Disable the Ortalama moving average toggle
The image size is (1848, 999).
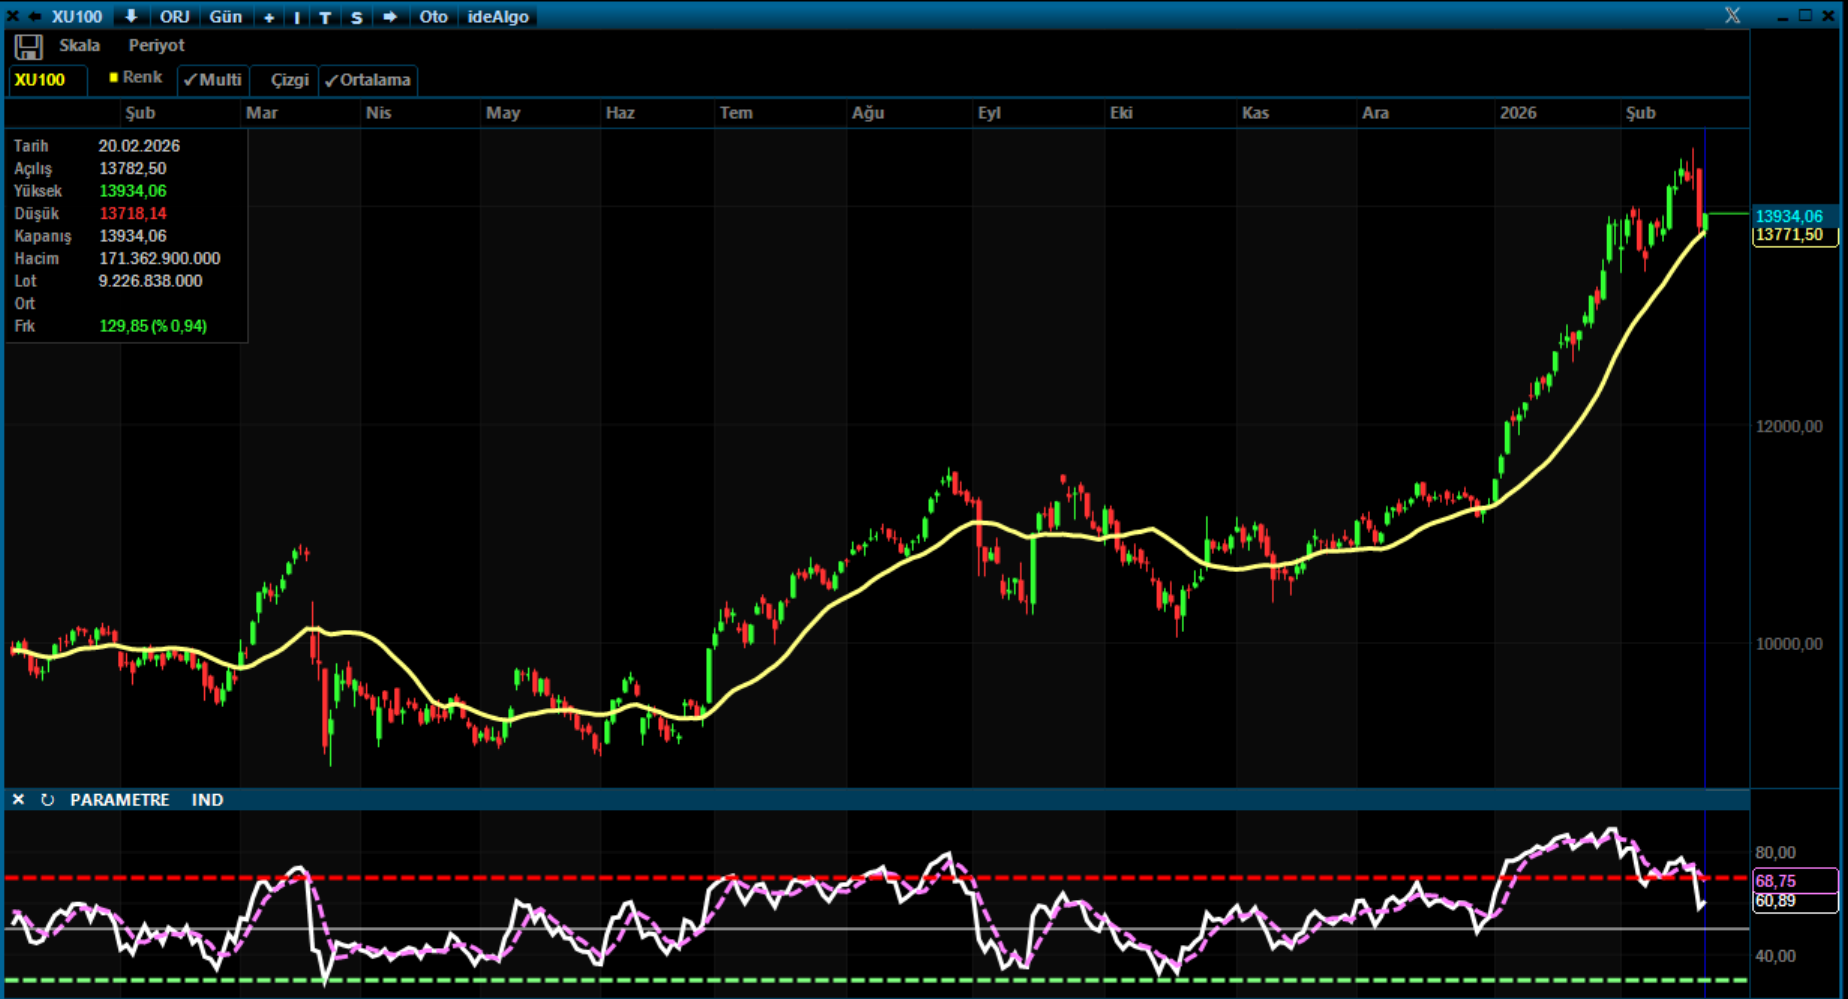click(368, 80)
